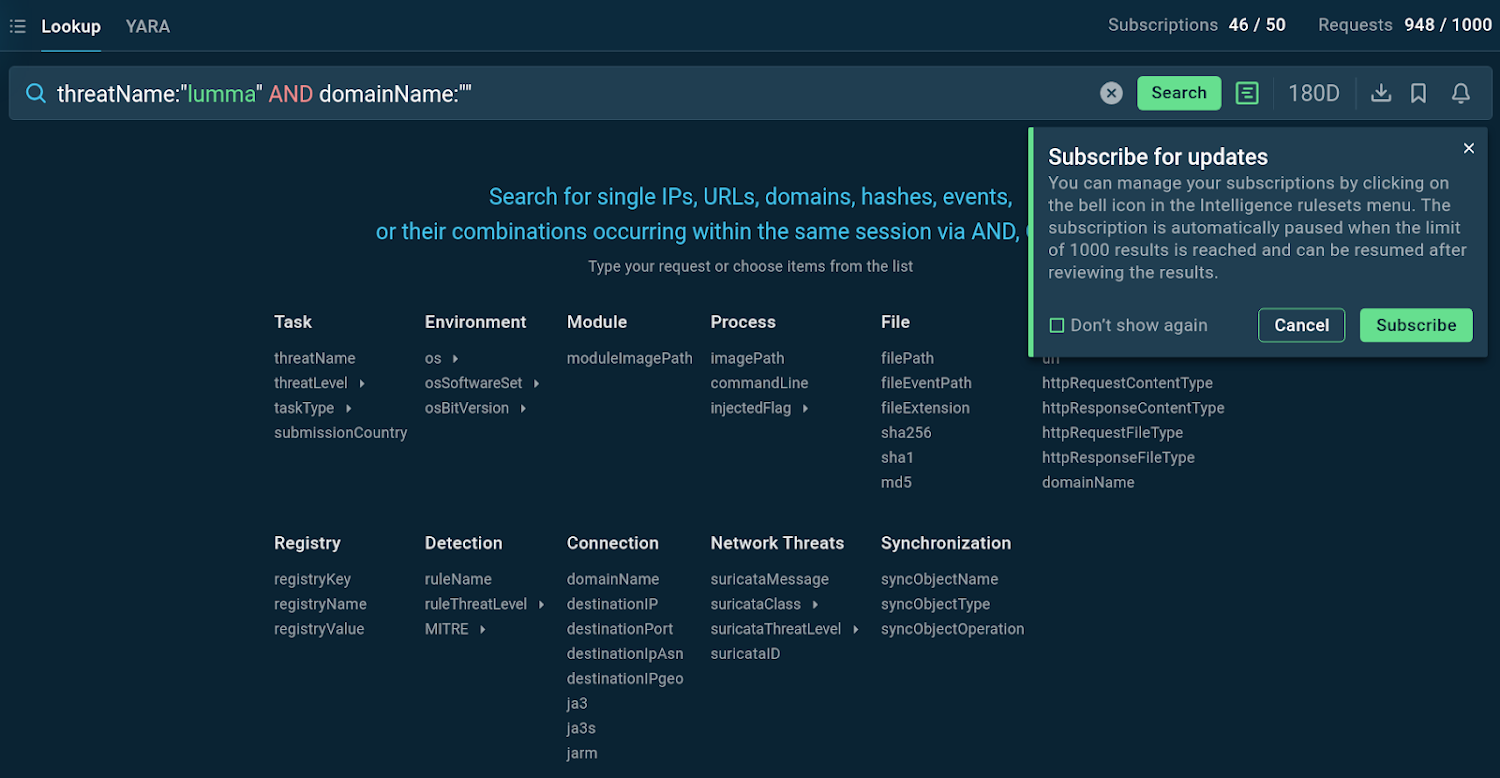
Task: Expand the os submenu arrow
Action: tap(455, 358)
